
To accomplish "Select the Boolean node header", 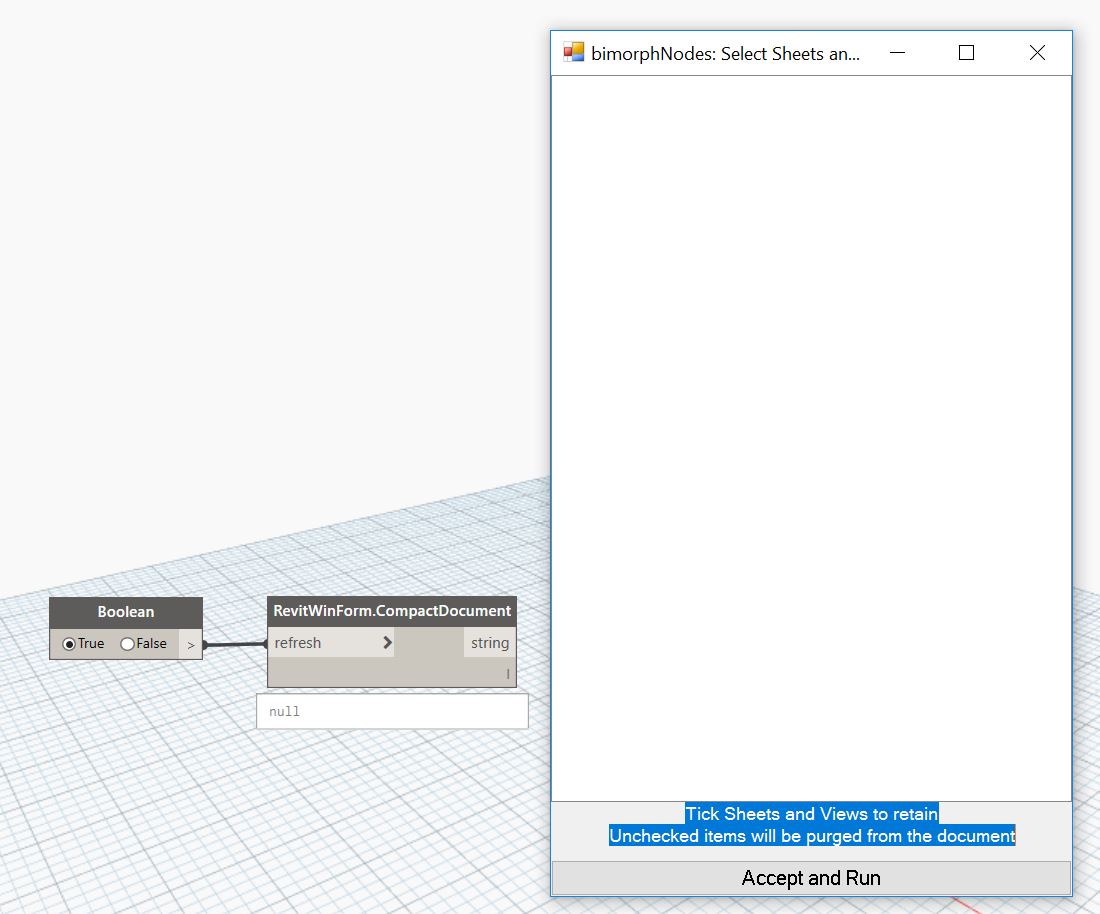I will coord(126,611).
